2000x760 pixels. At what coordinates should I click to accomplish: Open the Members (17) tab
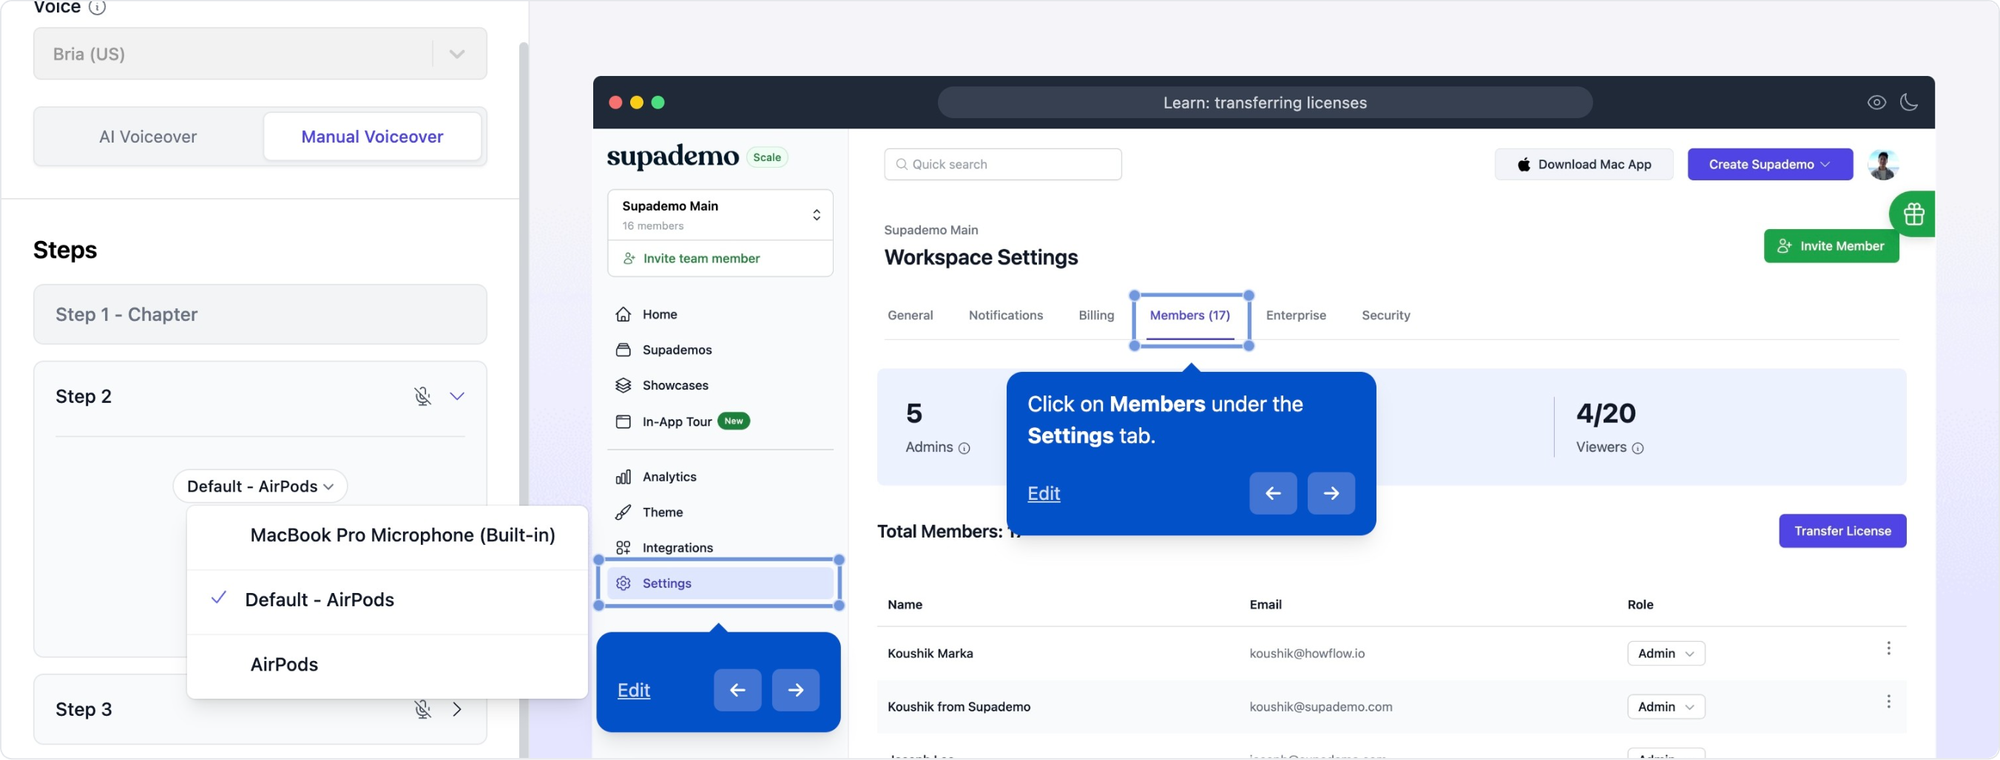tap(1190, 315)
